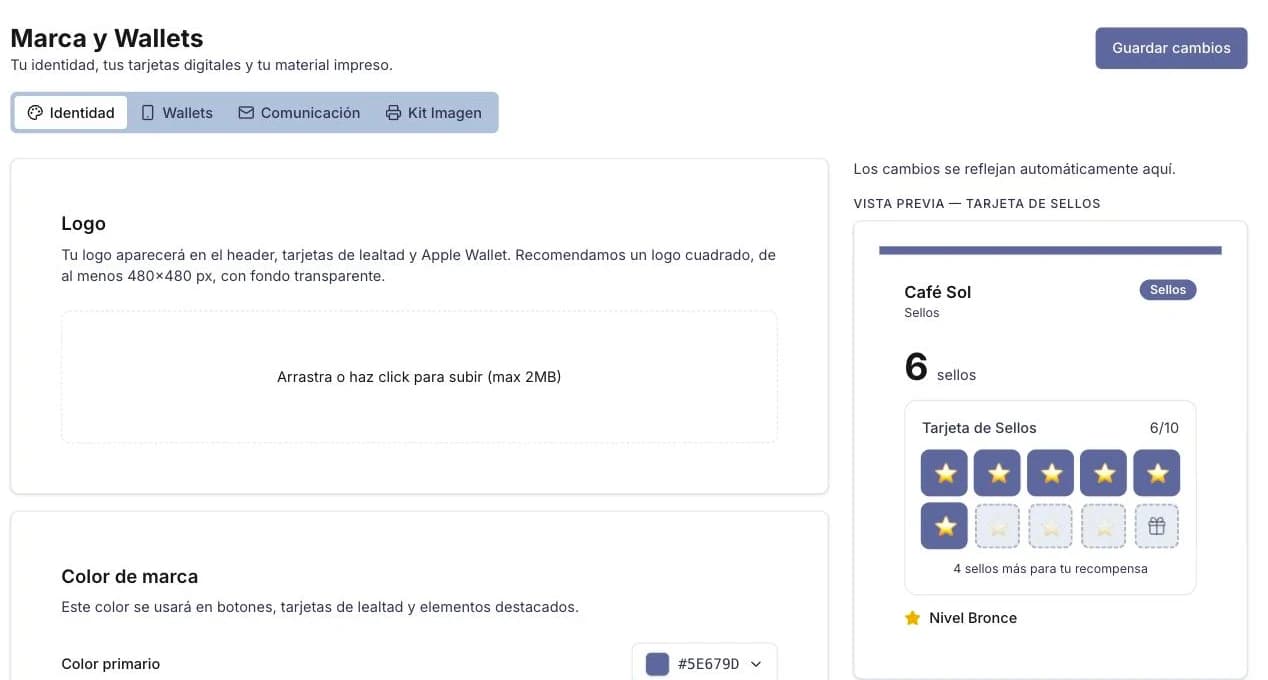This screenshot has width=1268, height=680.
Task: Click the filled star stamp in the second row
Action: click(944, 526)
